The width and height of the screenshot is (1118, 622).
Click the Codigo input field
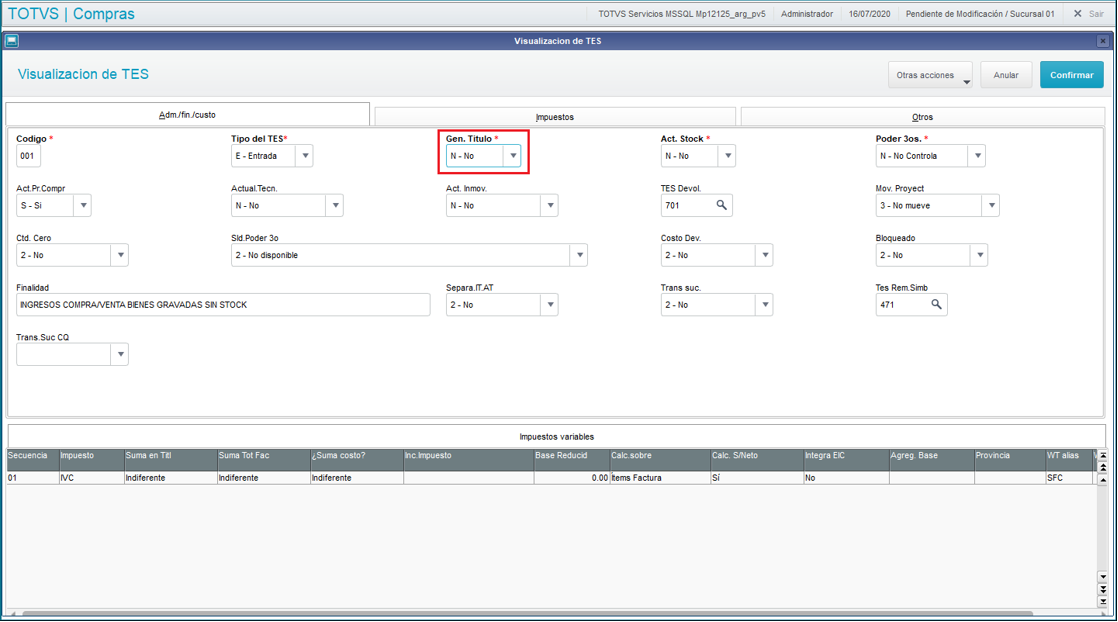pyautogui.click(x=29, y=156)
